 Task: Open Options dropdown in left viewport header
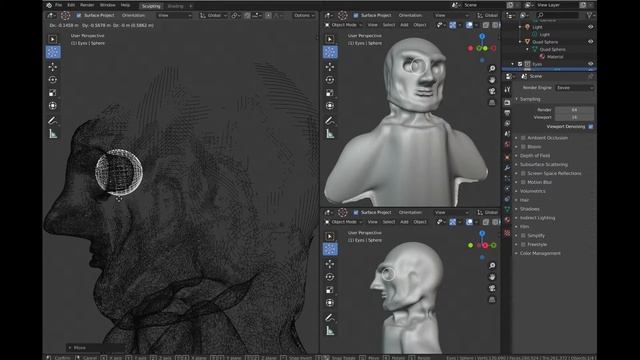coord(304,16)
